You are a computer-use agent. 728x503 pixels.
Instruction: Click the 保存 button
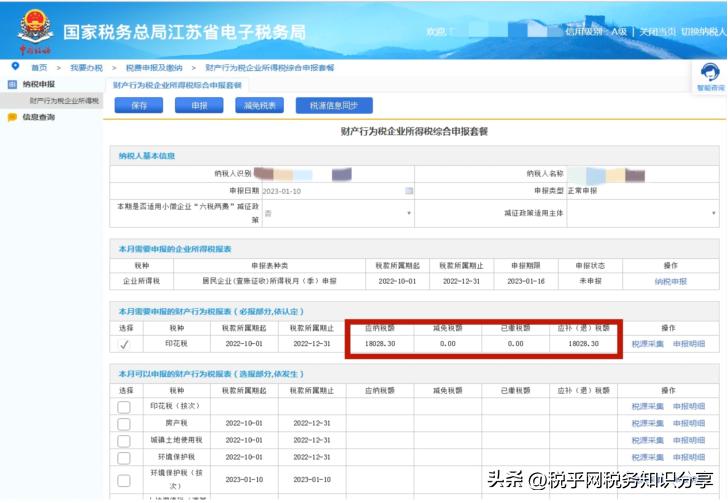pyautogui.click(x=139, y=105)
